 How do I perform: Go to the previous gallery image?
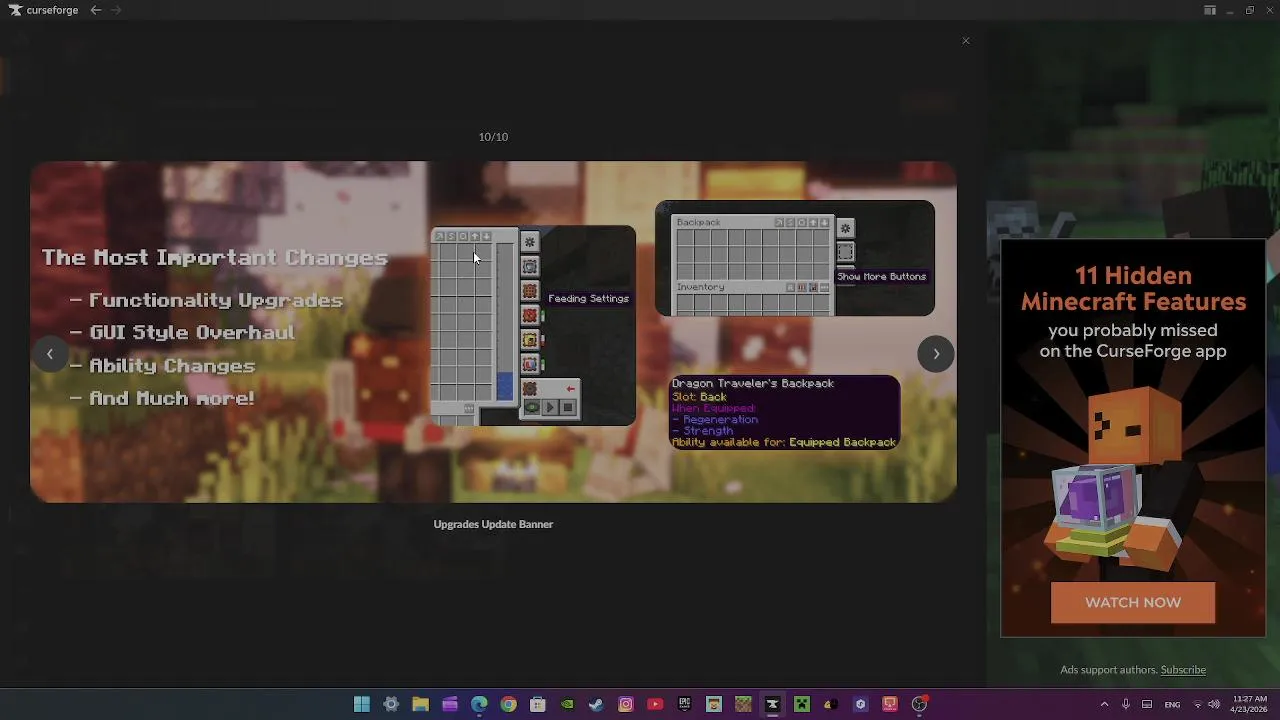[x=50, y=354]
